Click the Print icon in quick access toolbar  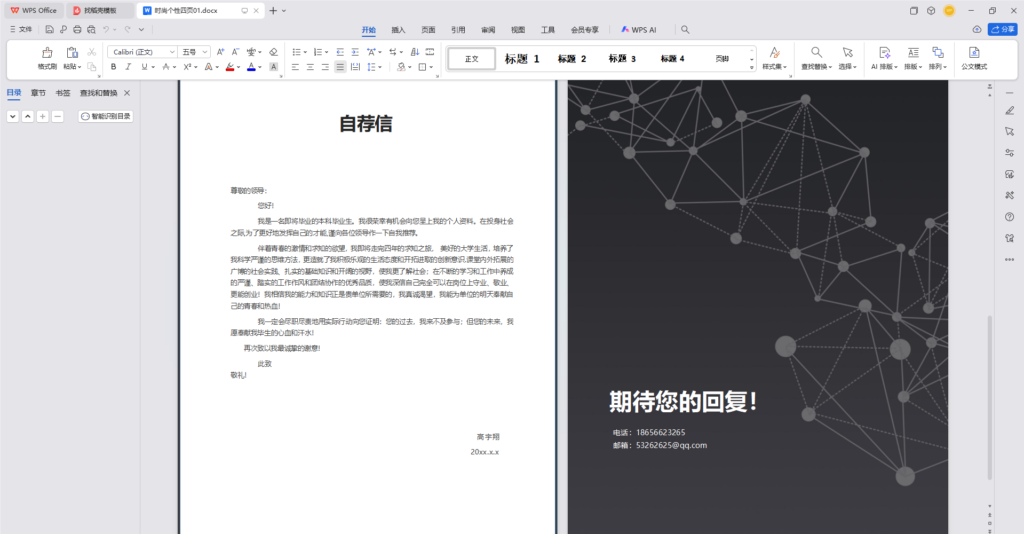coord(77,29)
